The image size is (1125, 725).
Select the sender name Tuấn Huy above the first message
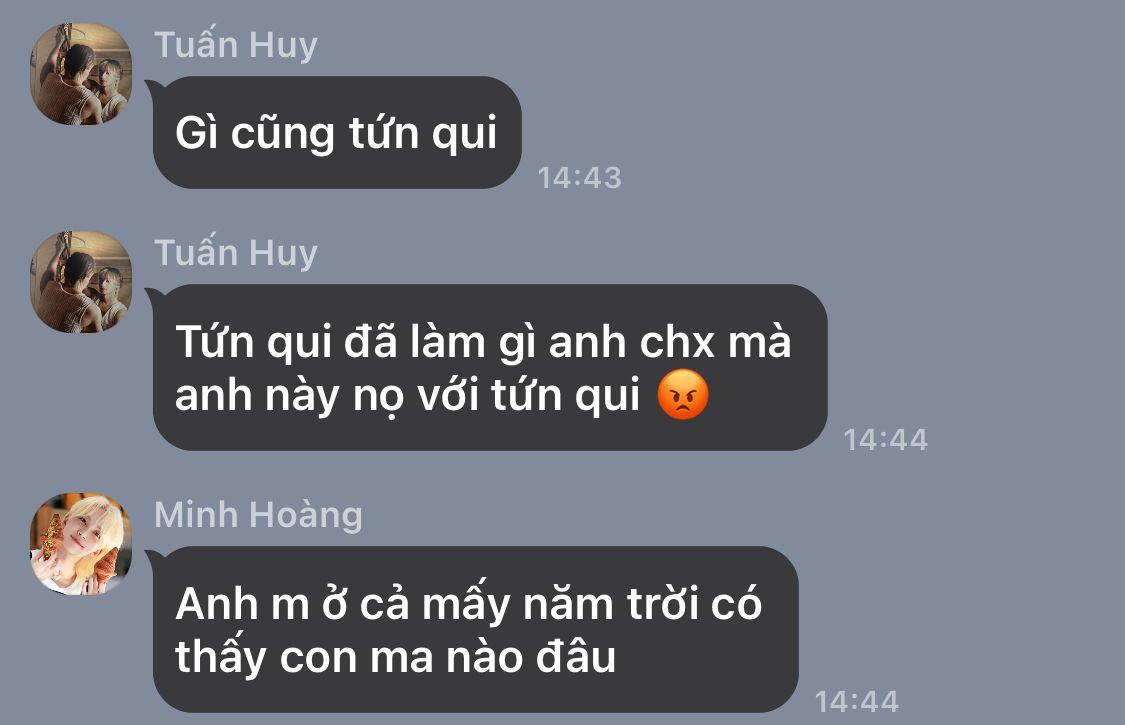click(x=236, y=45)
